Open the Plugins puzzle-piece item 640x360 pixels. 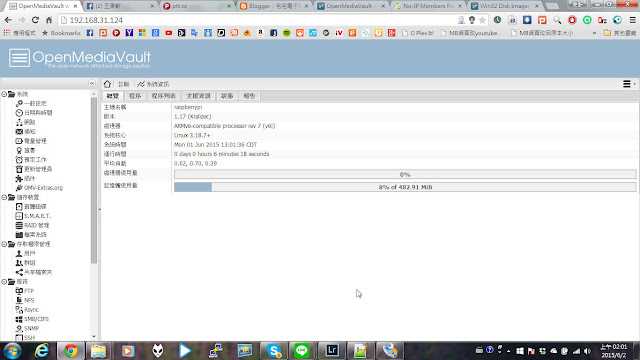click(x=25, y=178)
